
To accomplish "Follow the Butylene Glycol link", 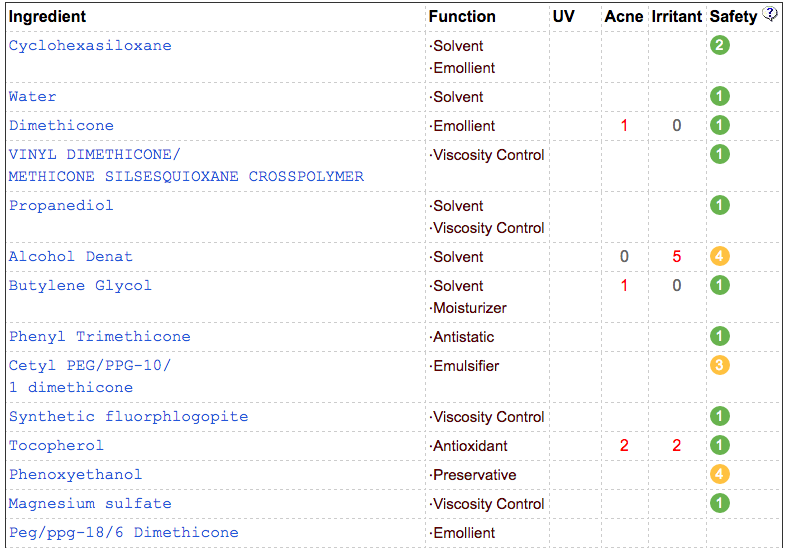I will point(80,285).
